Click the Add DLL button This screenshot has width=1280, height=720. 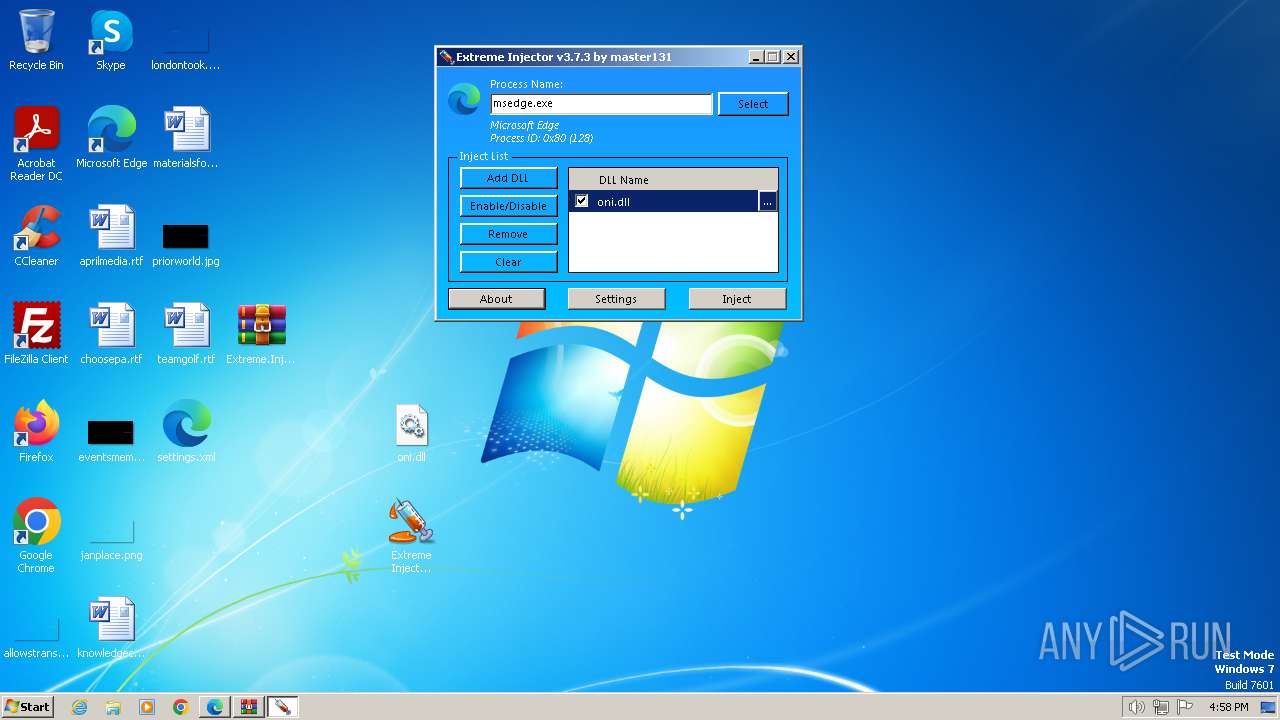508,178
